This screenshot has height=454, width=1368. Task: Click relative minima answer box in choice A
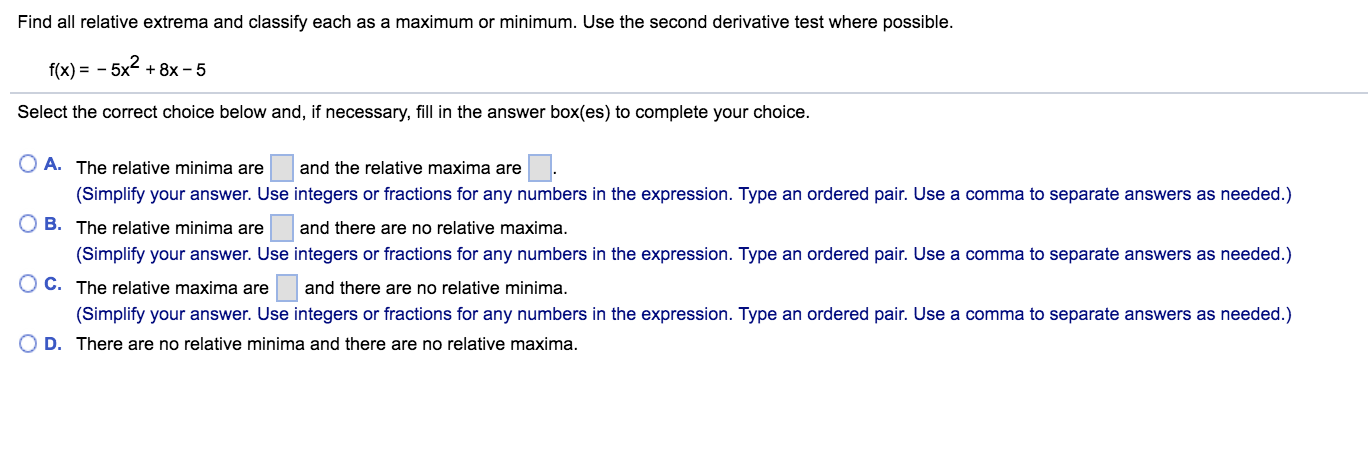[282, 167]
